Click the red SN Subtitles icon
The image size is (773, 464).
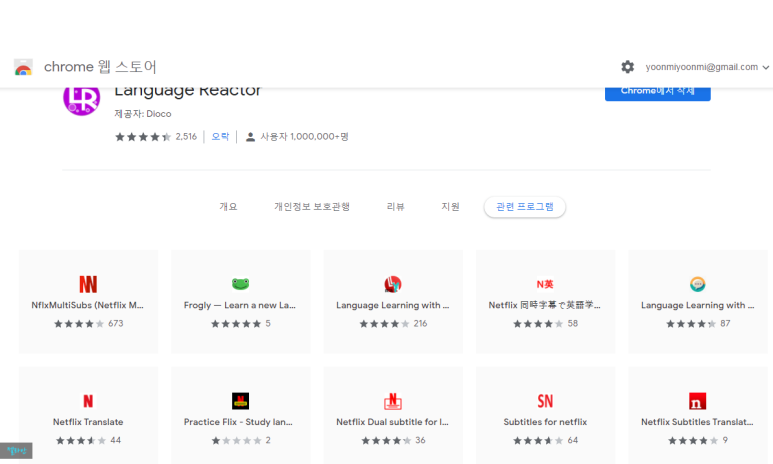coord(545,401)
